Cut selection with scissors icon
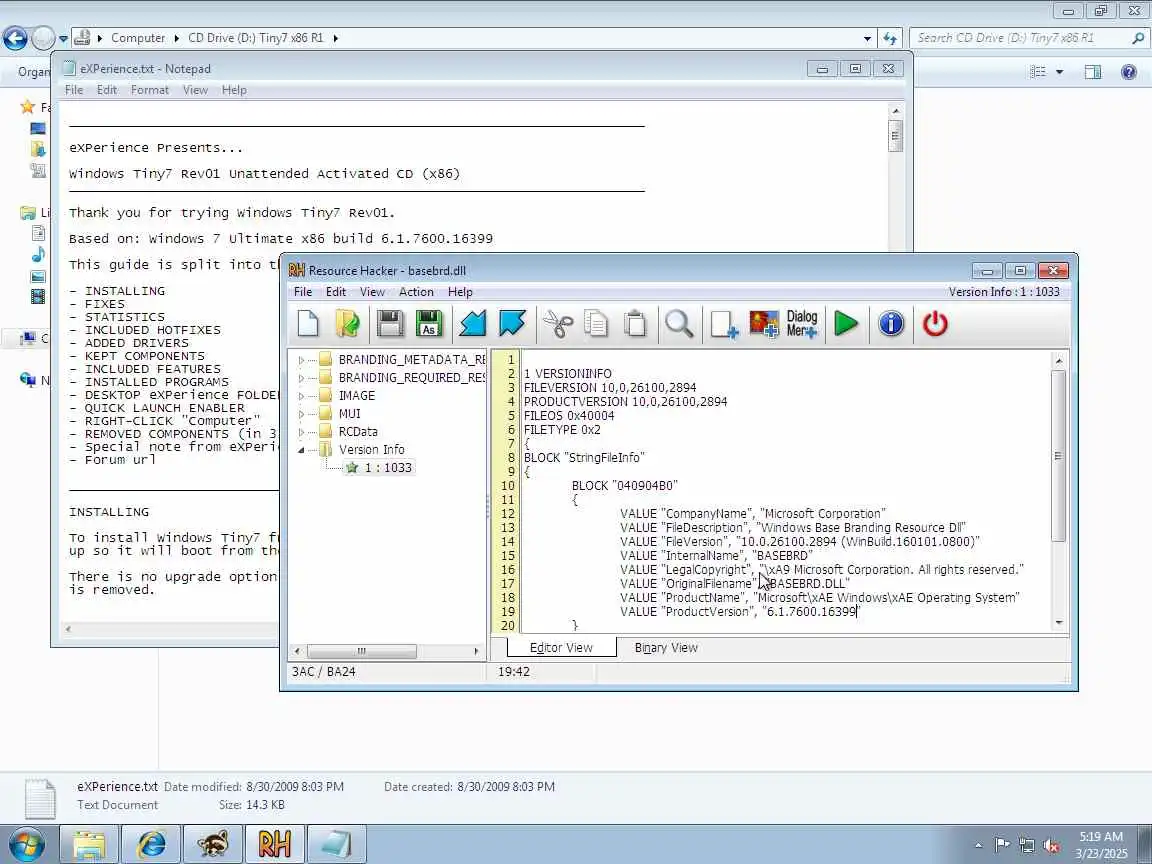 pyautogui.click(x=558, y=324)
